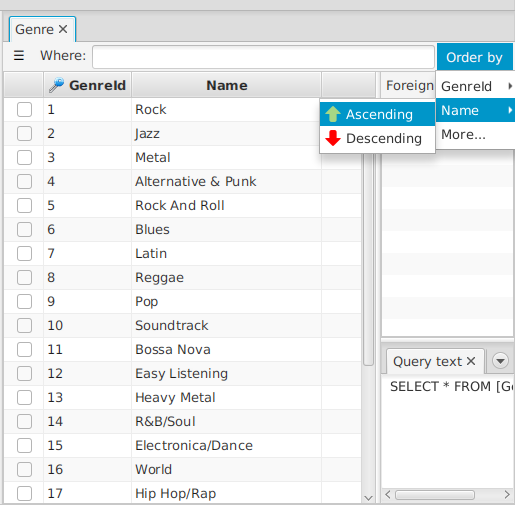Click the Foreign column header
The image size is (515, 505).
[x=409, y=85]
